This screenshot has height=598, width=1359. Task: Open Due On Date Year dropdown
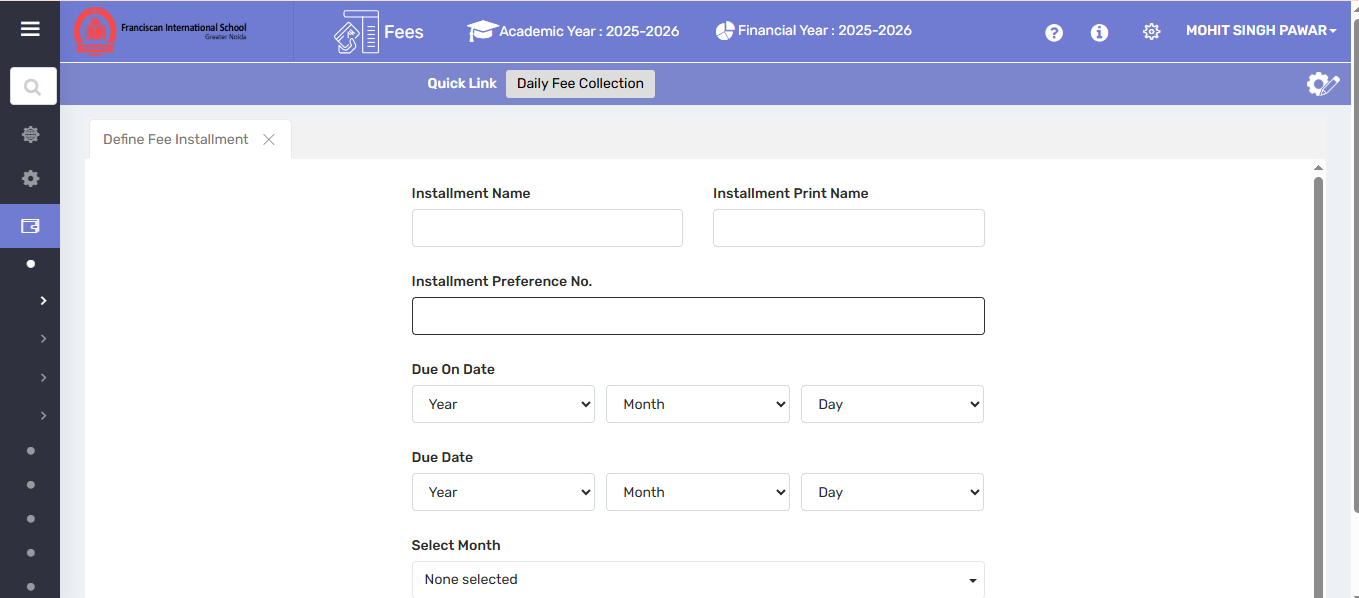point(503,404)
